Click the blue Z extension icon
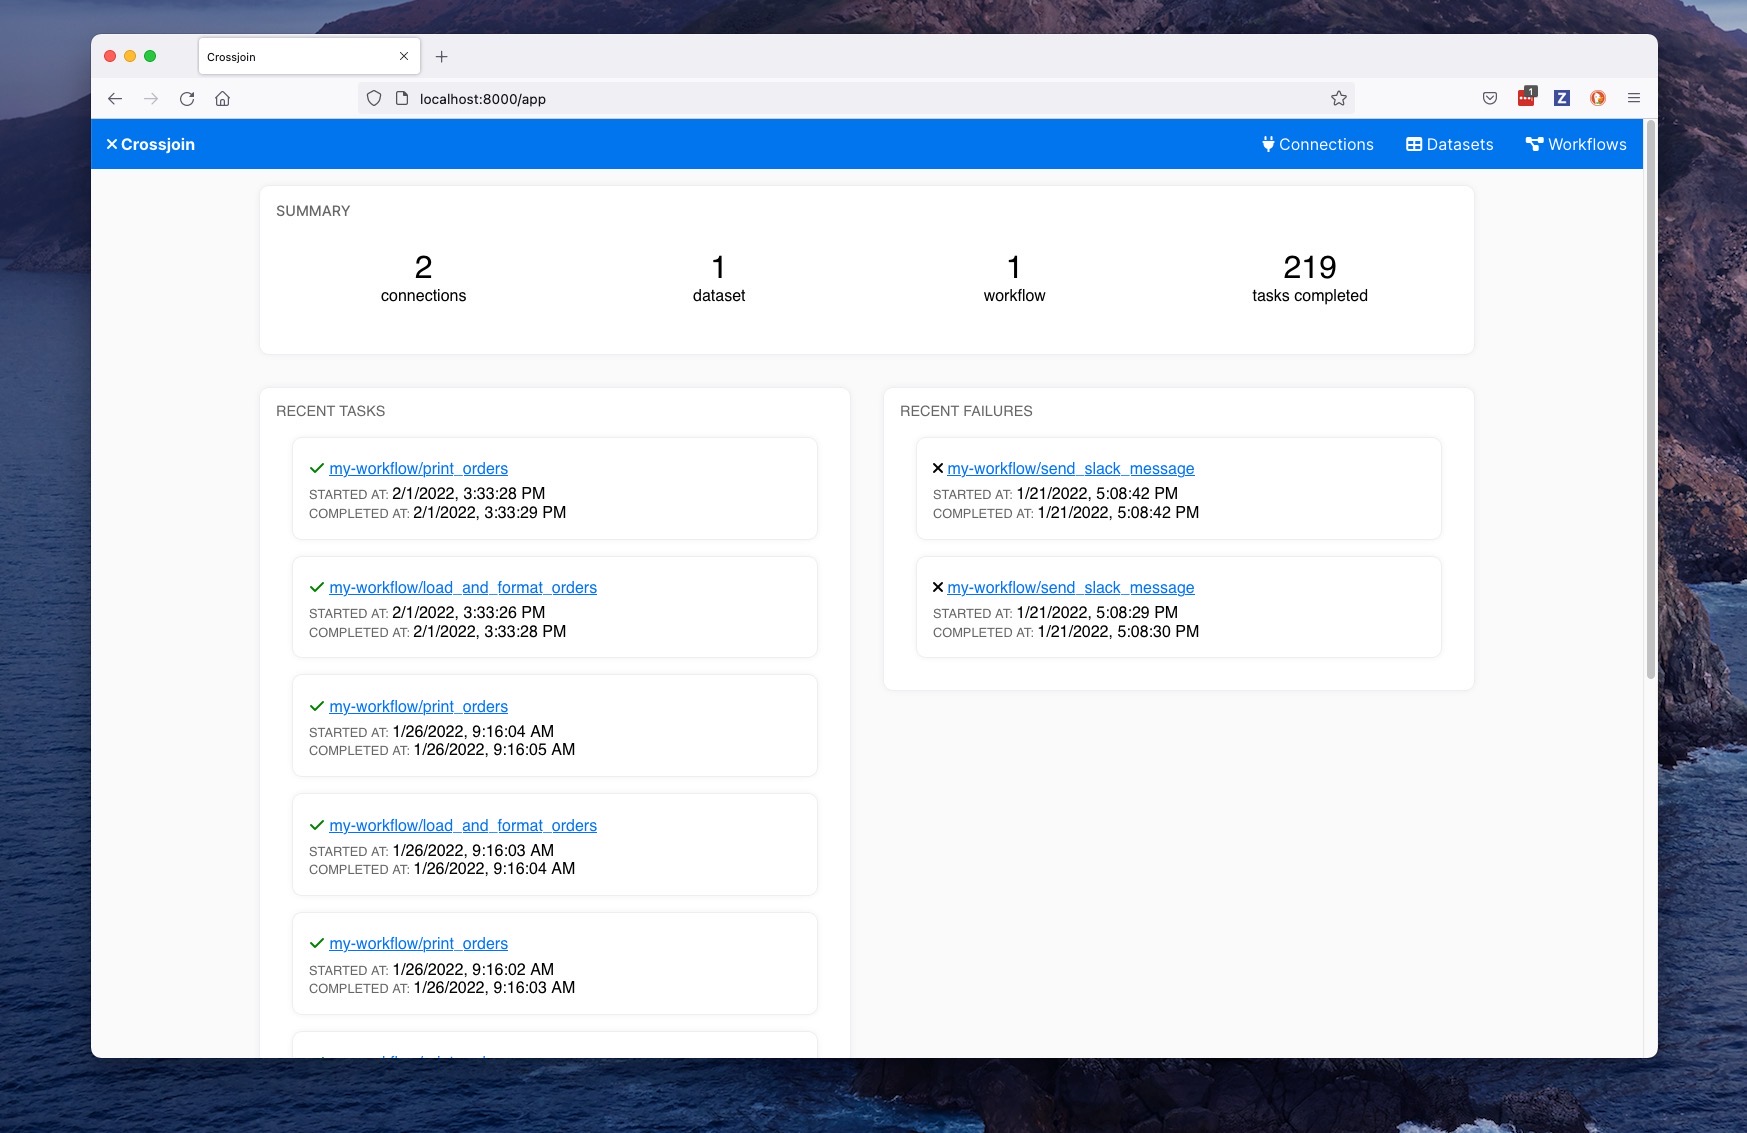The height and width of the screenshot is (1133, 1747). (x=1562, y=98)
